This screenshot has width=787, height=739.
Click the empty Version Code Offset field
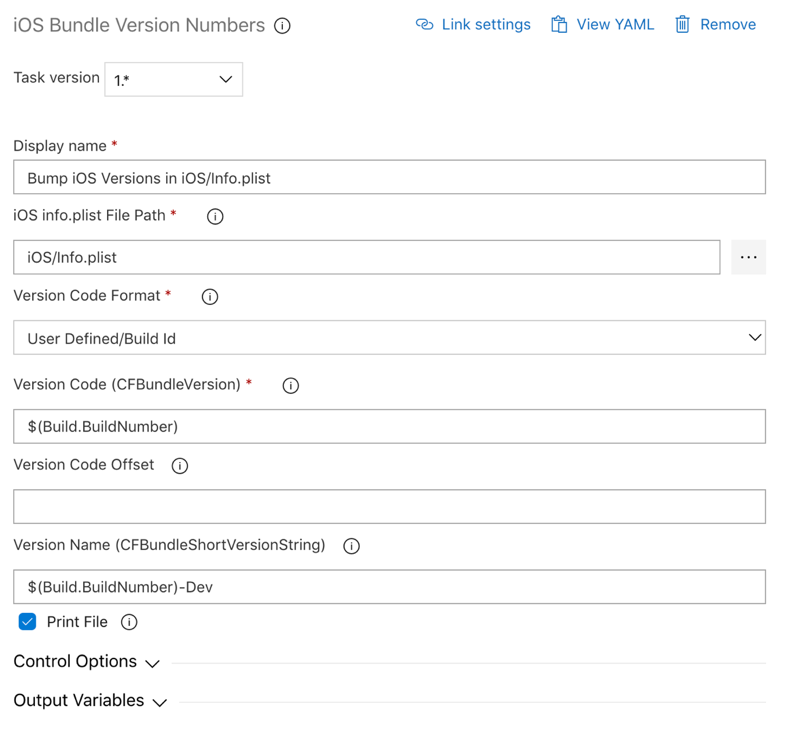click(x=389, y=507)
